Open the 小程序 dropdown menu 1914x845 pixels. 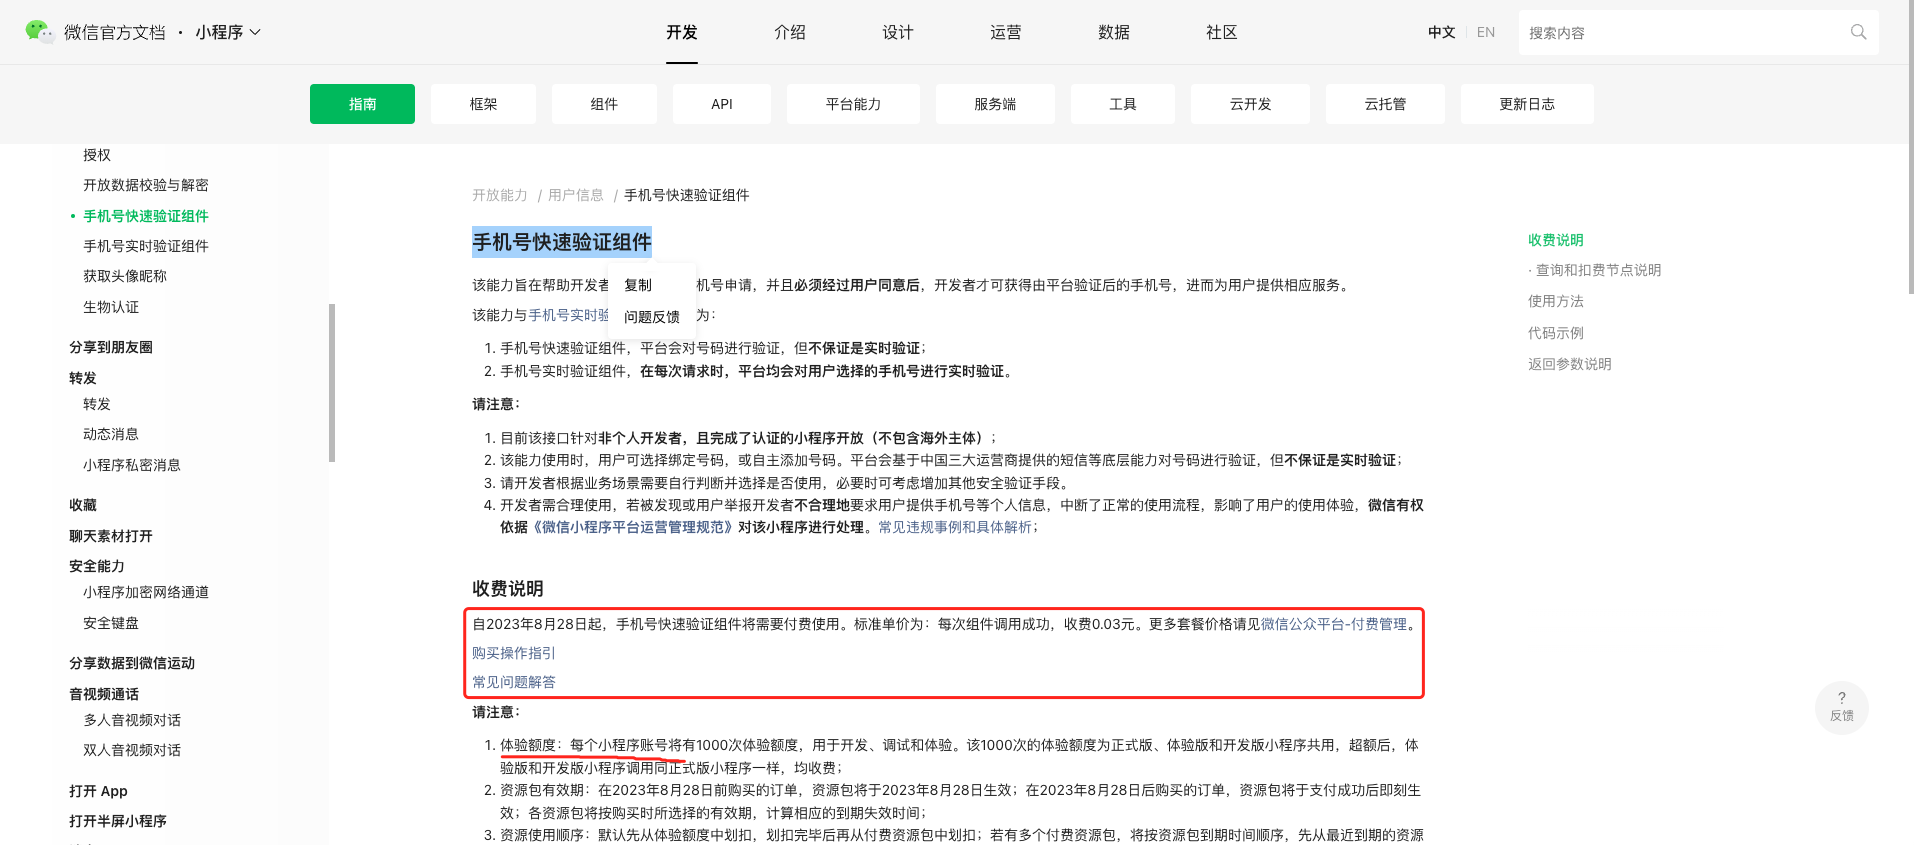point(228,32)
